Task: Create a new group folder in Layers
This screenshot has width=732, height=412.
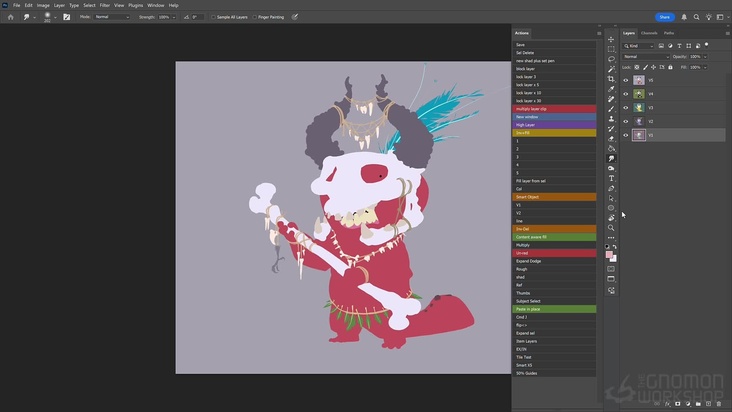Action: pyautogui.click(x=698, y=404)
